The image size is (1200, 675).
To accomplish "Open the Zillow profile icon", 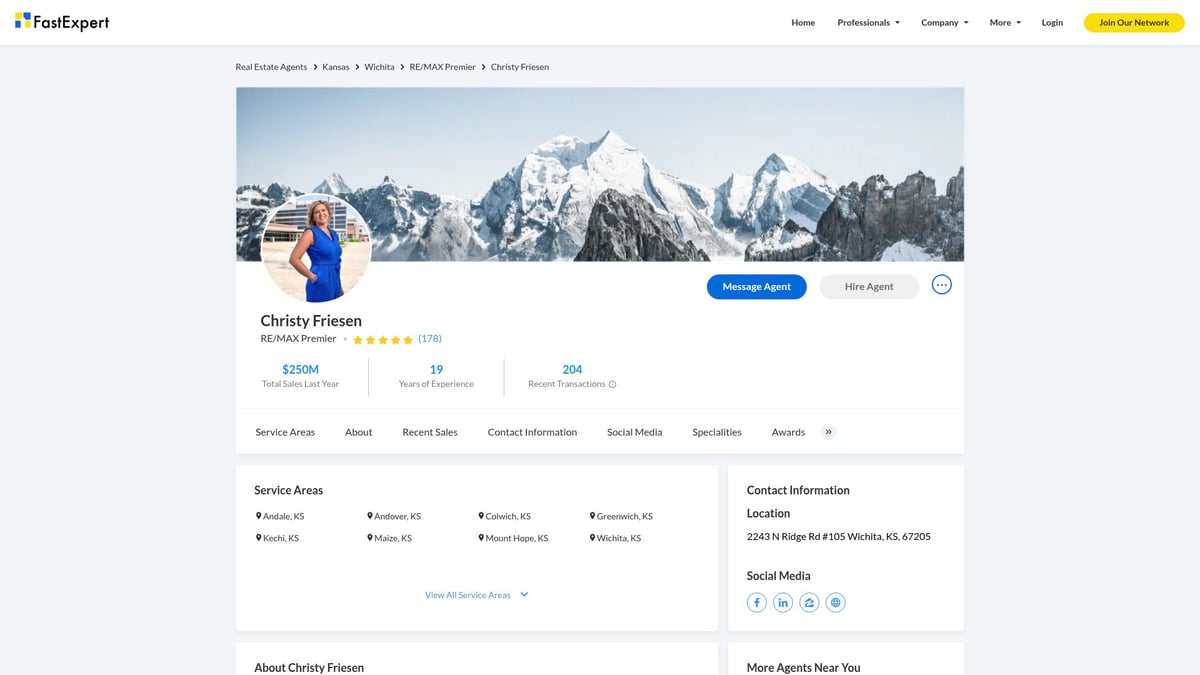I will 809,601.
